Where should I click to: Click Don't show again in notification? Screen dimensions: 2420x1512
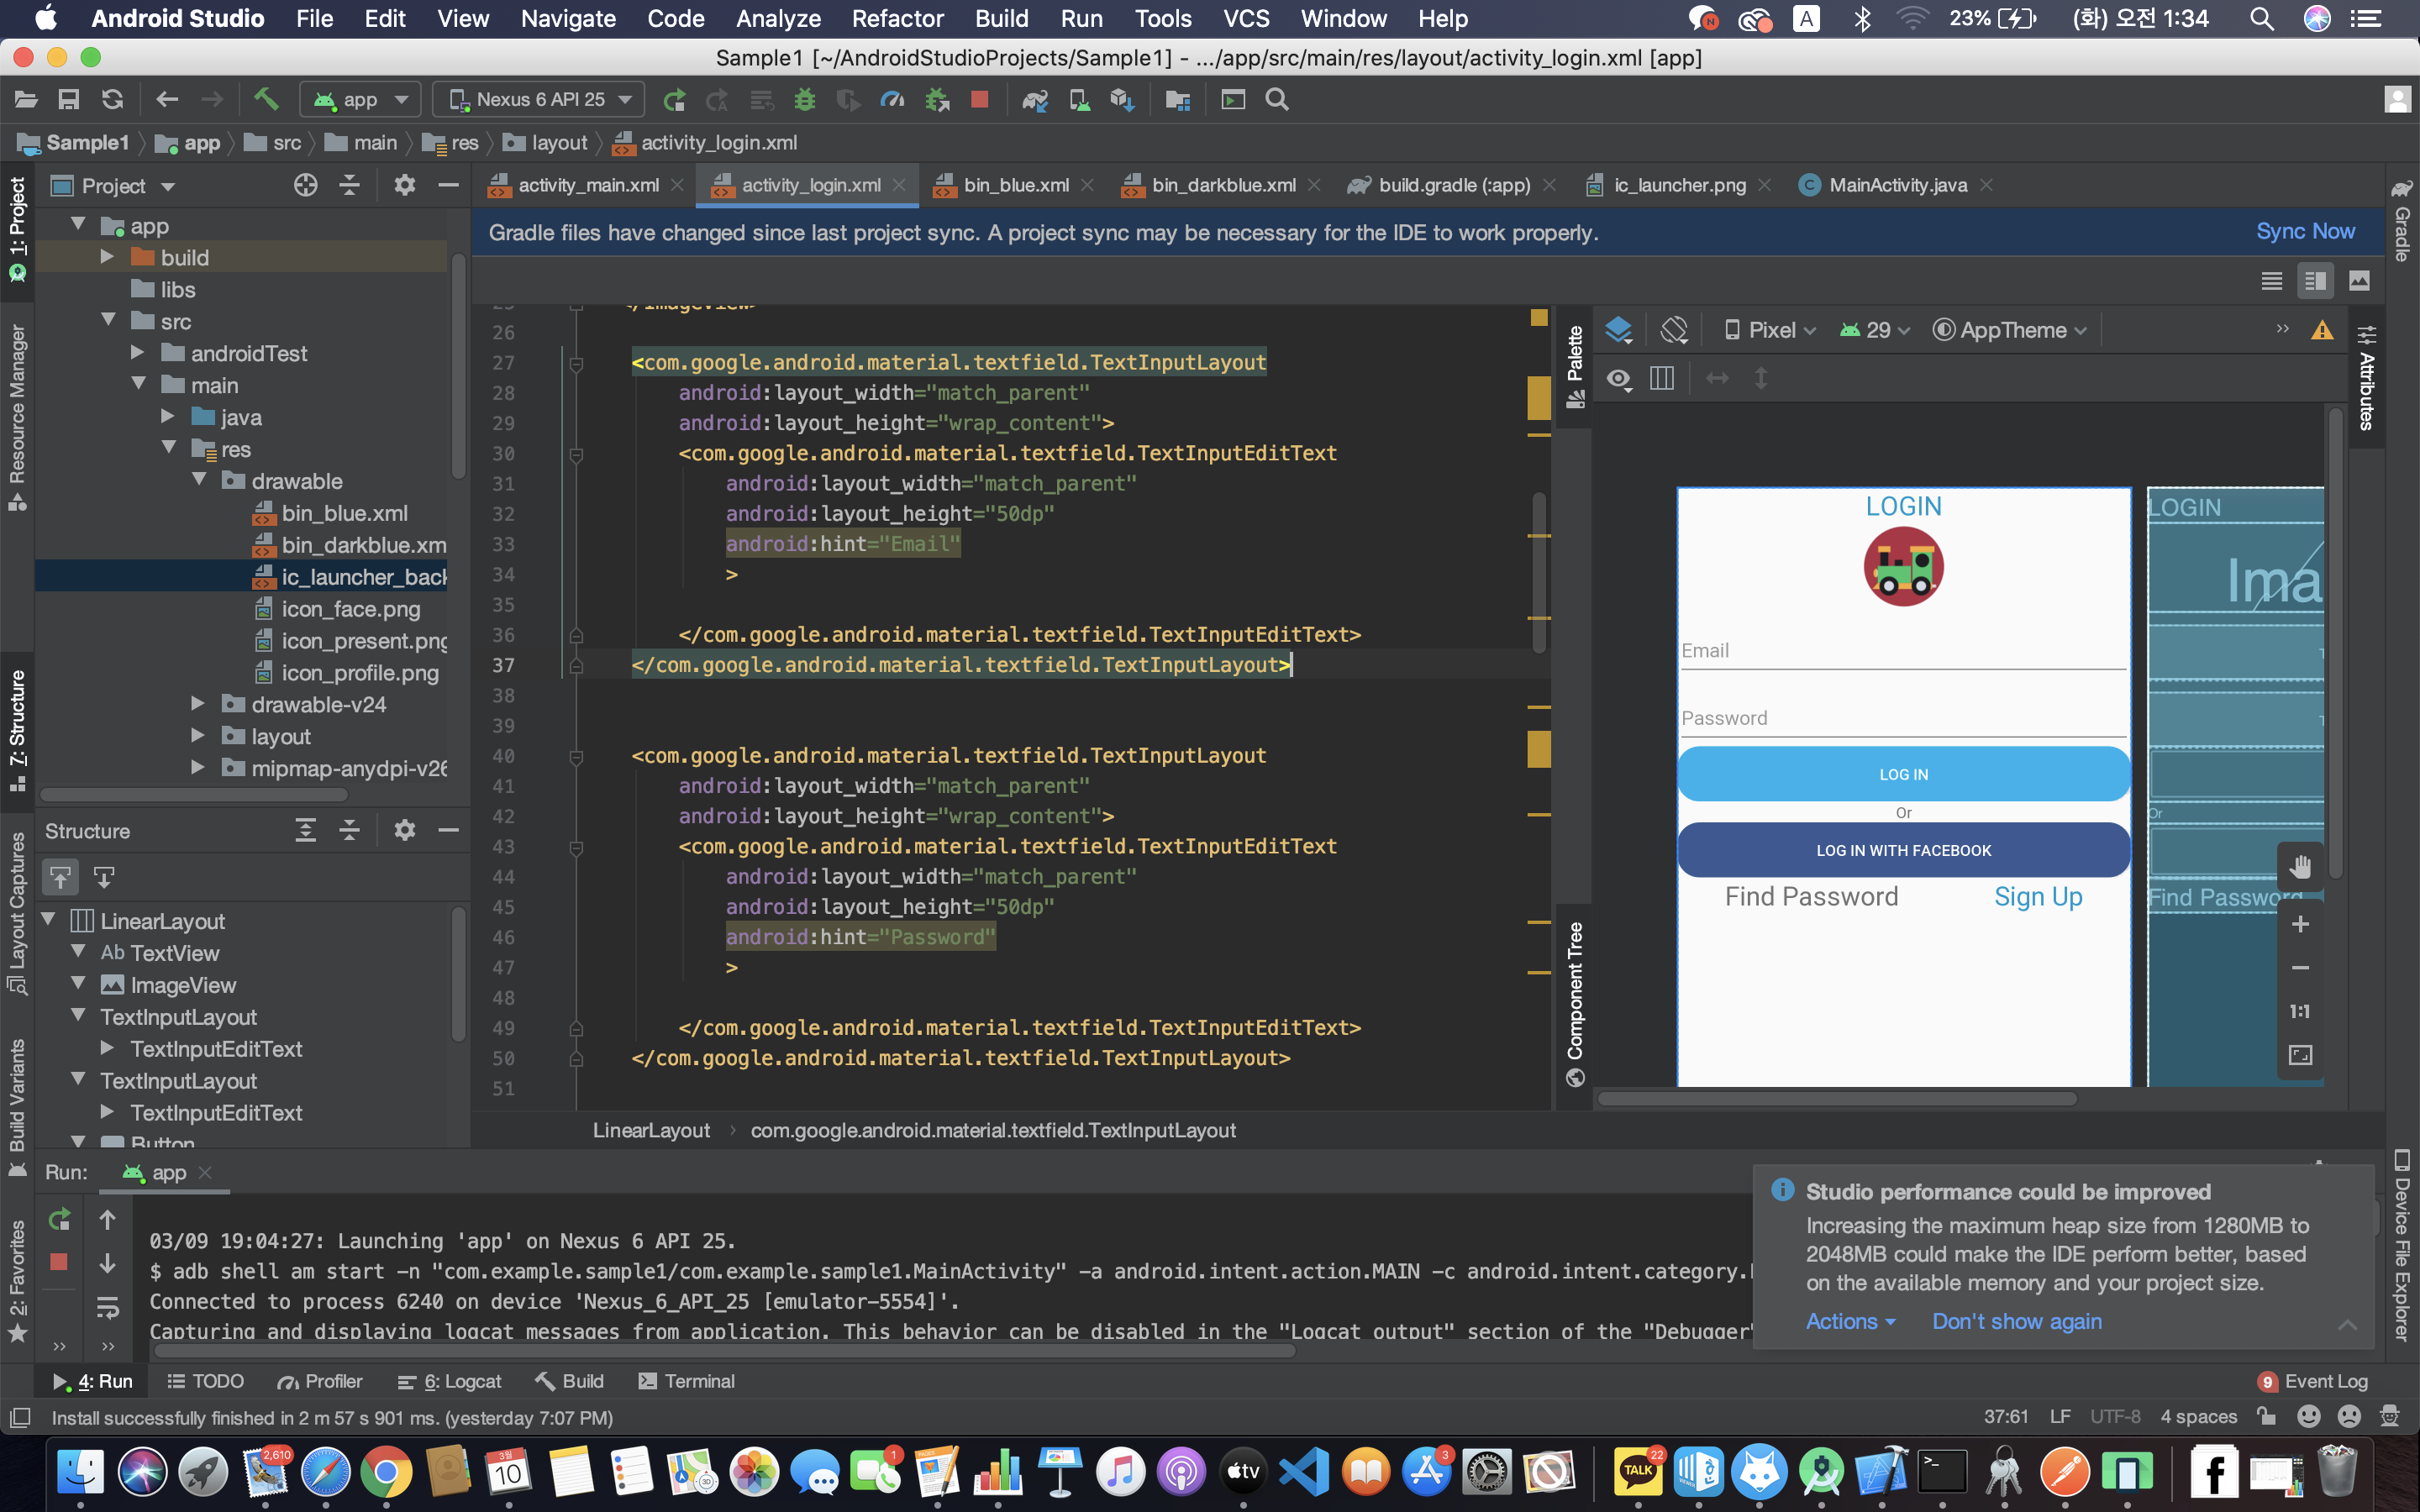tap(2016, 1321)
